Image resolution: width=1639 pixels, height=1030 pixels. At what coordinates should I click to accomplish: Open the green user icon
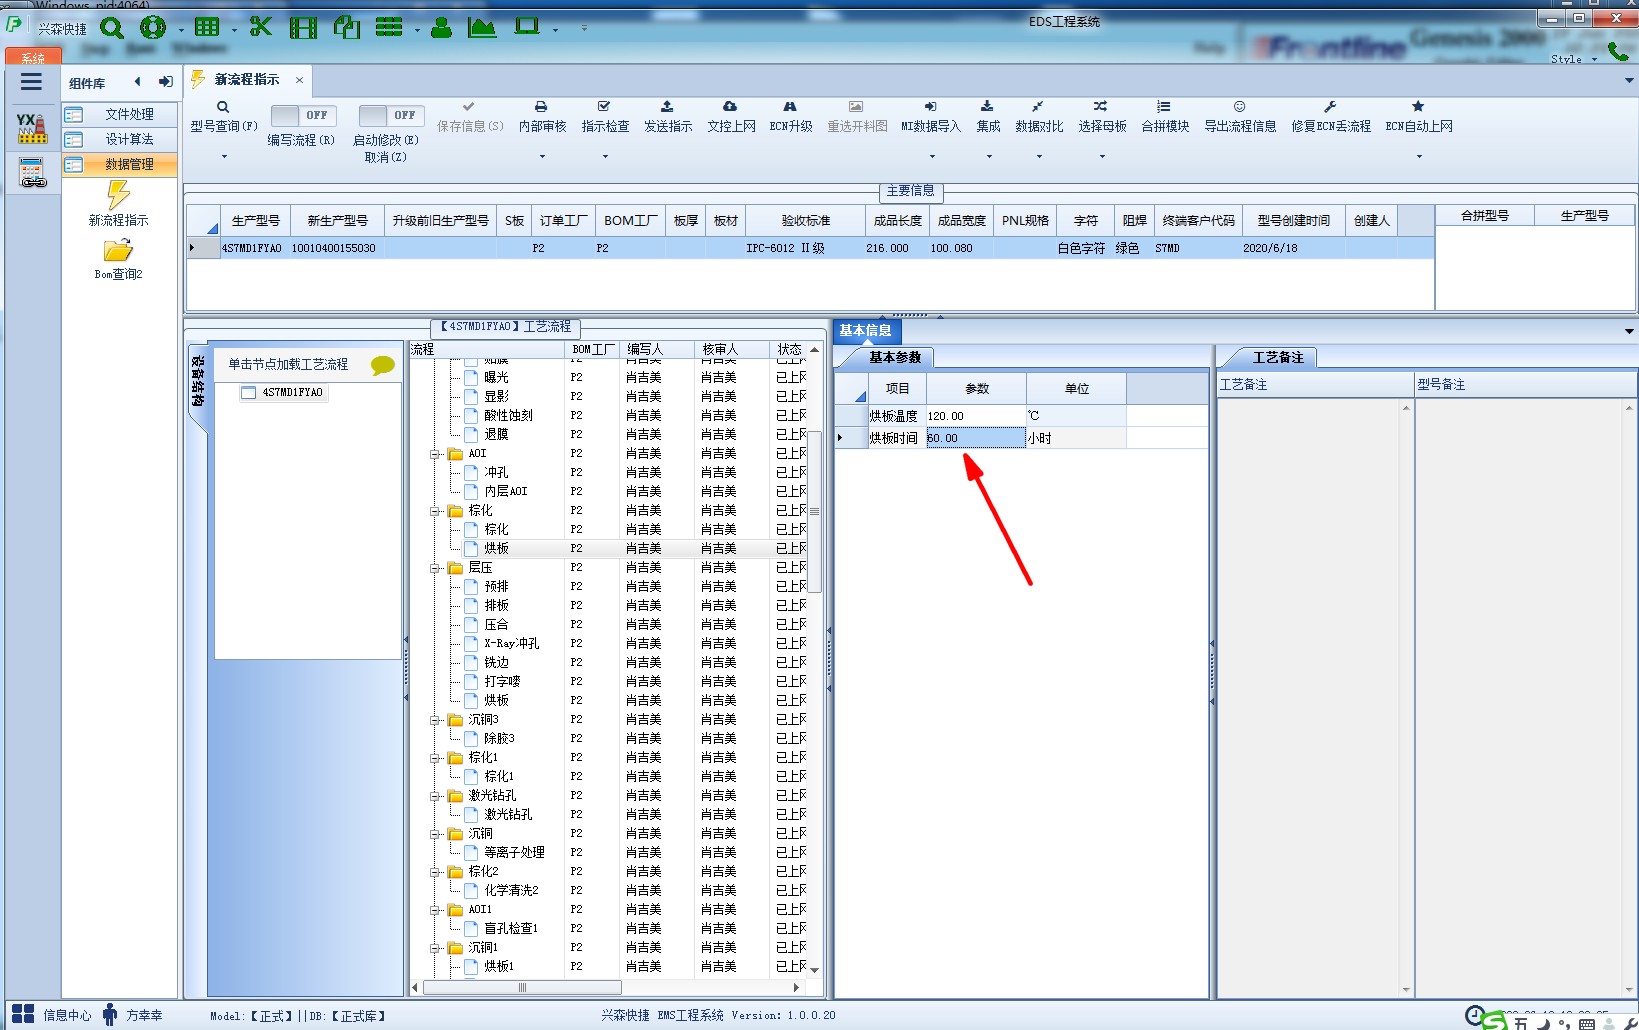441,28
